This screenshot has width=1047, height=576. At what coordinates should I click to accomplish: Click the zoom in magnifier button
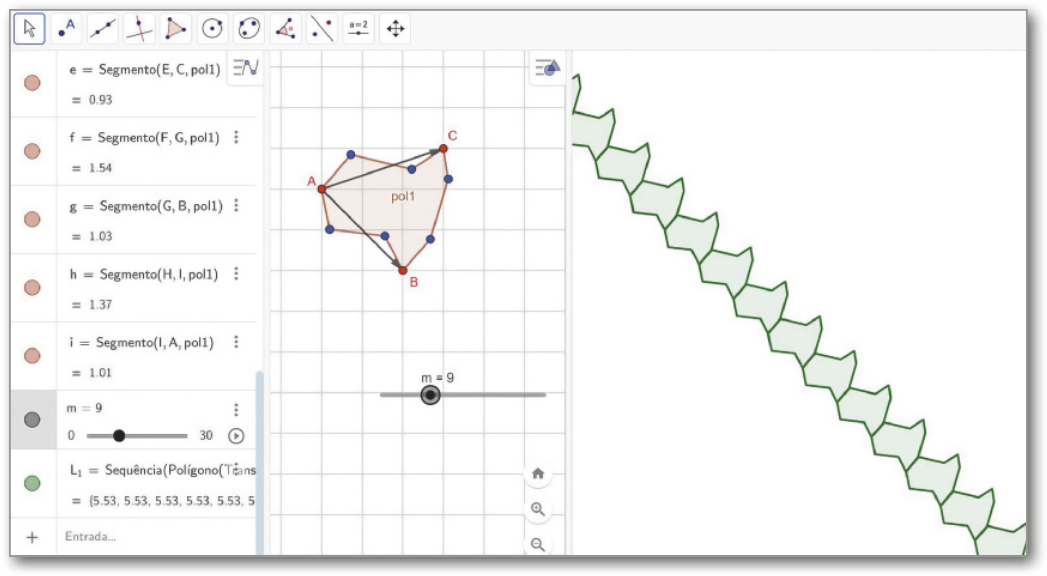(x=538, y=509)
